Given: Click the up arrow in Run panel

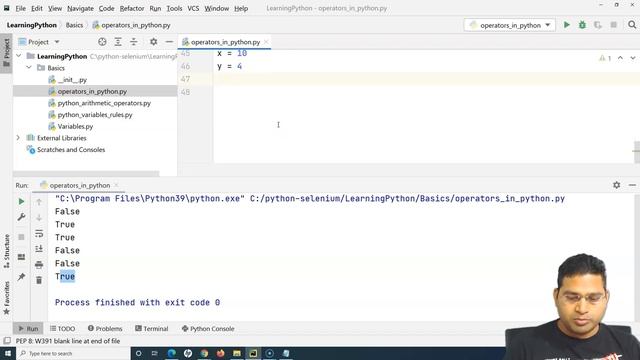Looking at the screenshot, I should point(39,202).
